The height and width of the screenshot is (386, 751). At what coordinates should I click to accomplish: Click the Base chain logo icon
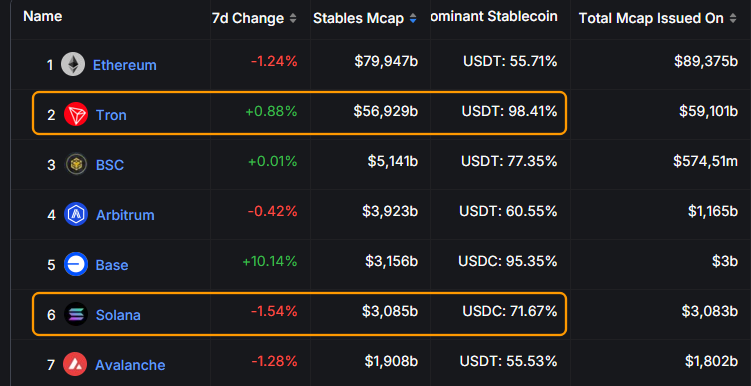point(76,264)
